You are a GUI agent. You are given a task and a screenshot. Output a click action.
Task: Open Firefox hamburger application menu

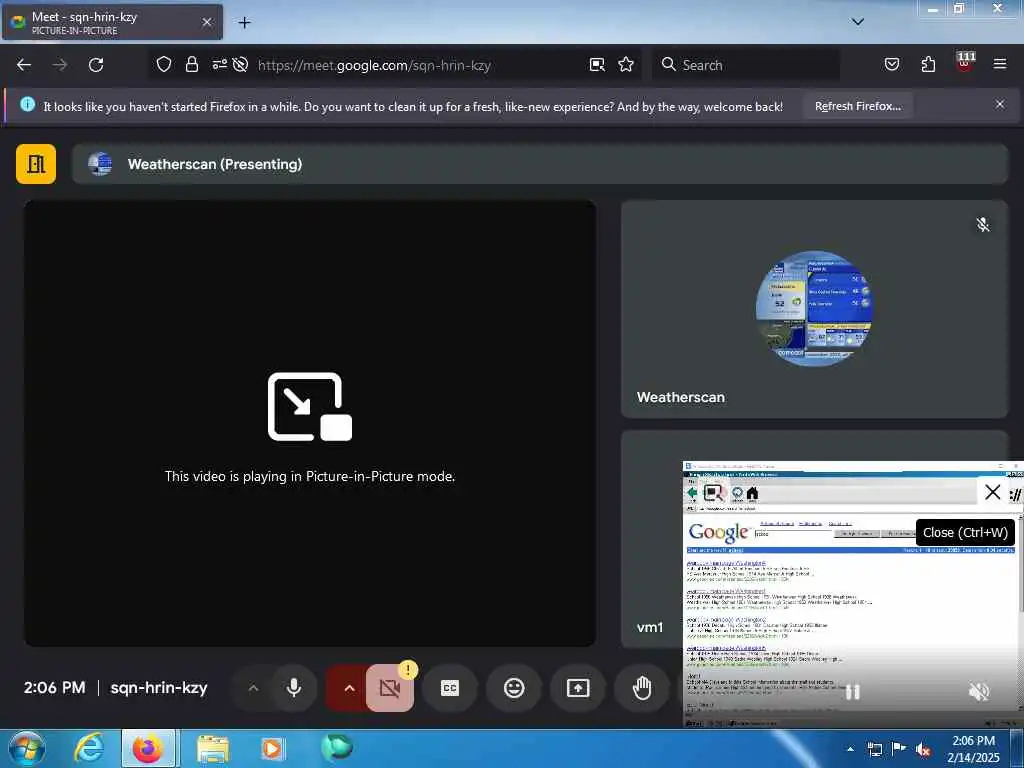1000,64
